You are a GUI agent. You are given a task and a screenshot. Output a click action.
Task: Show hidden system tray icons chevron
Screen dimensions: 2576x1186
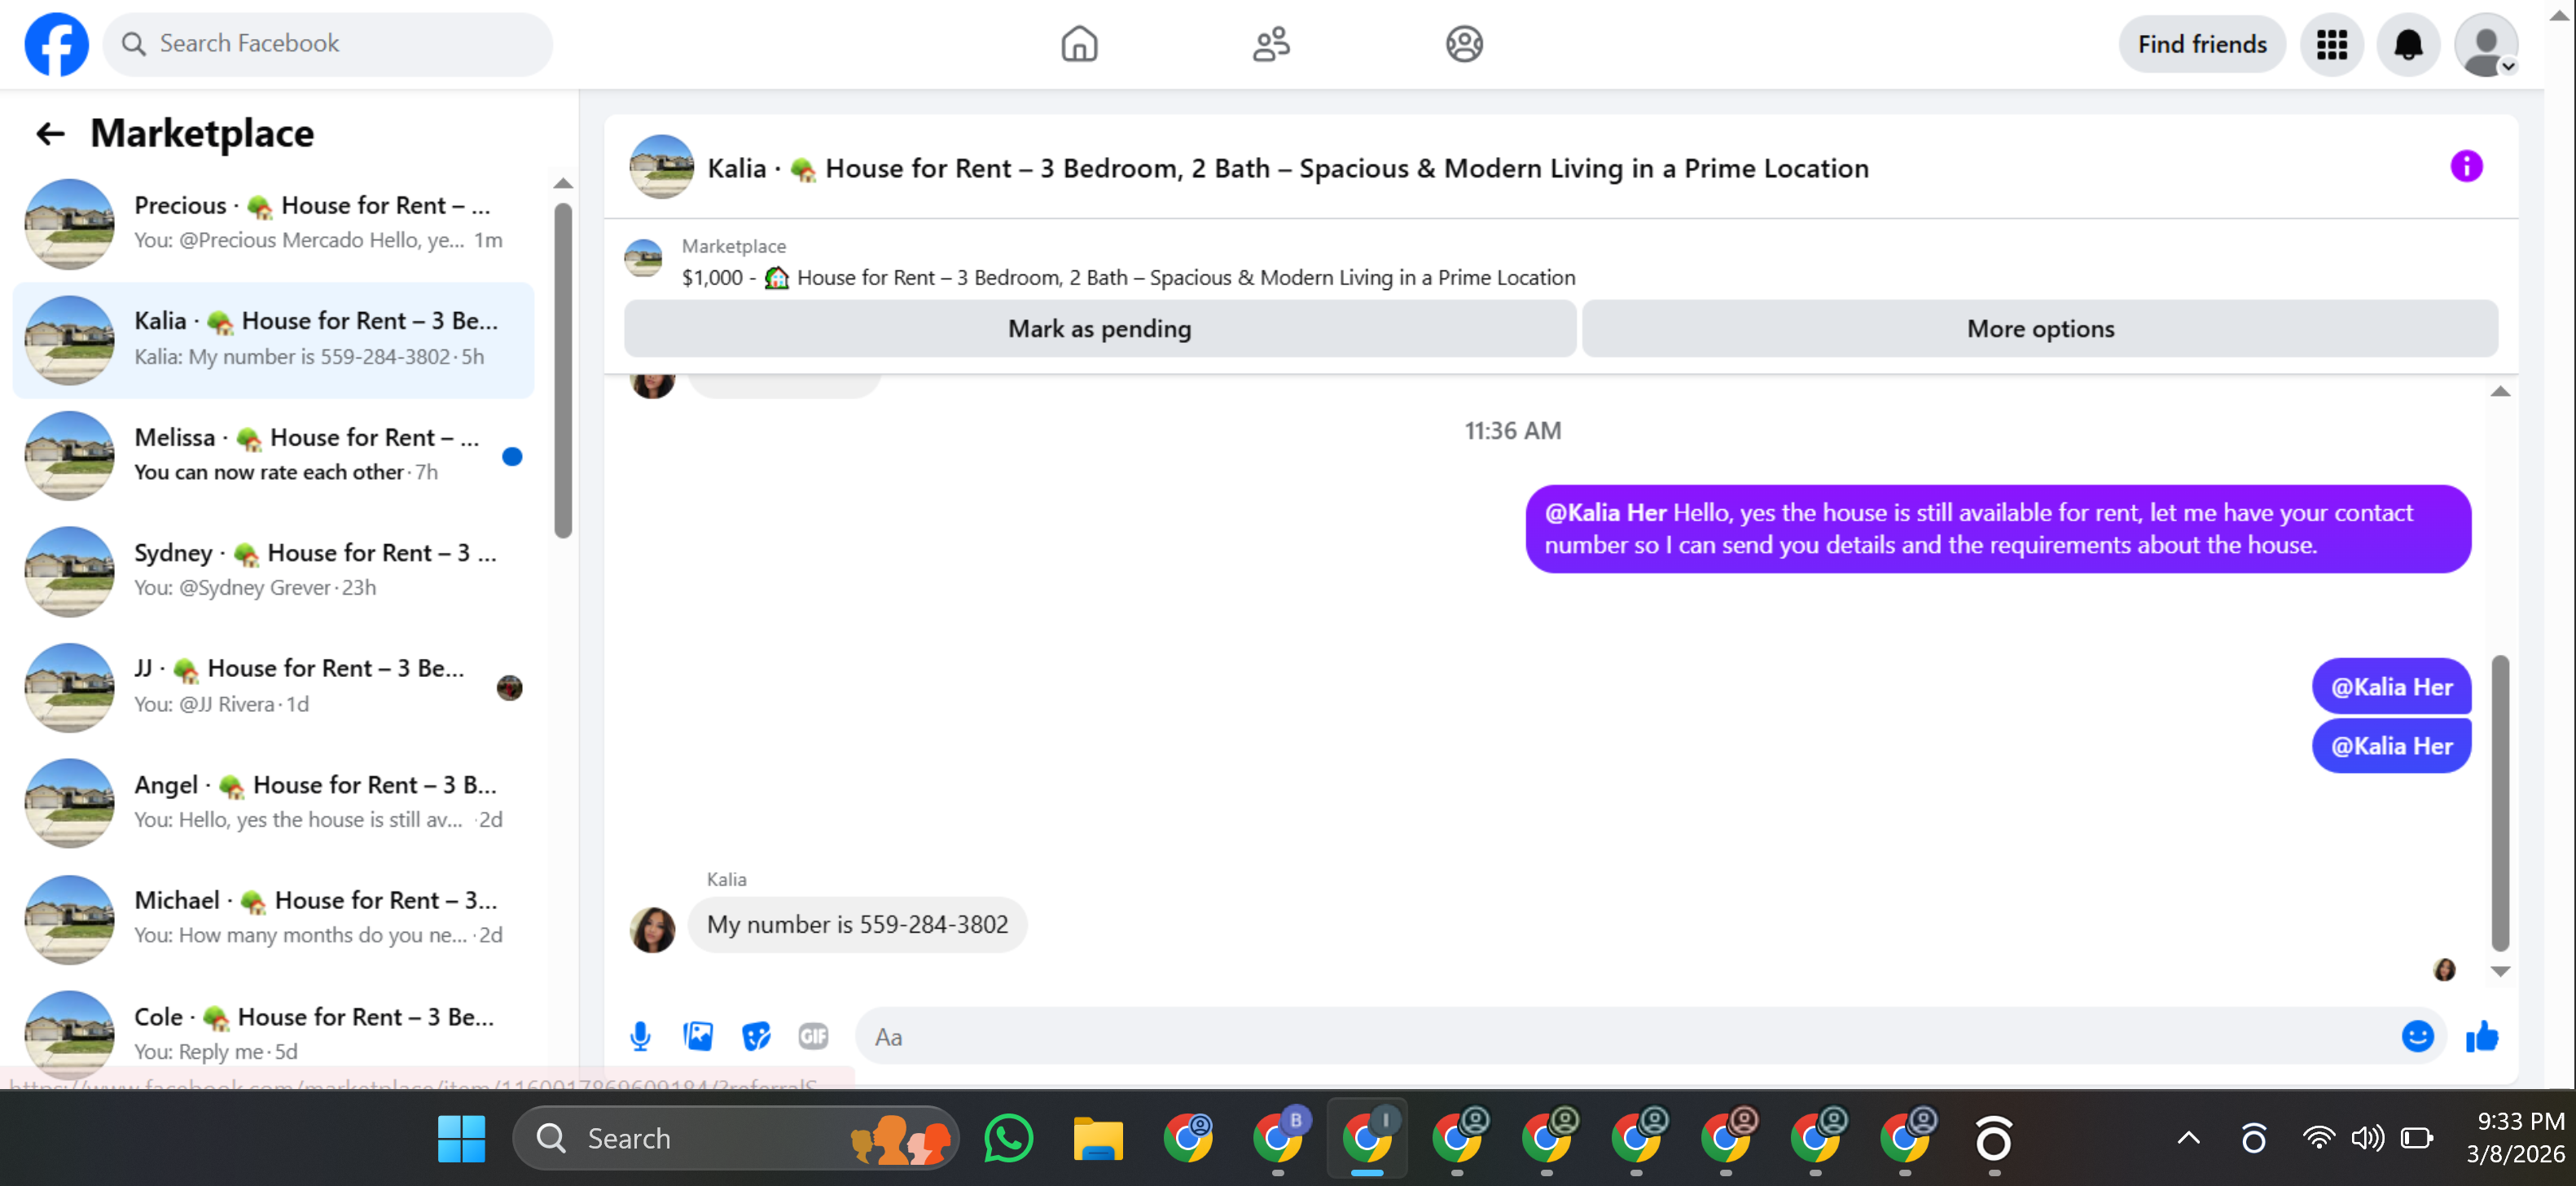(x=2188, y=1138)
